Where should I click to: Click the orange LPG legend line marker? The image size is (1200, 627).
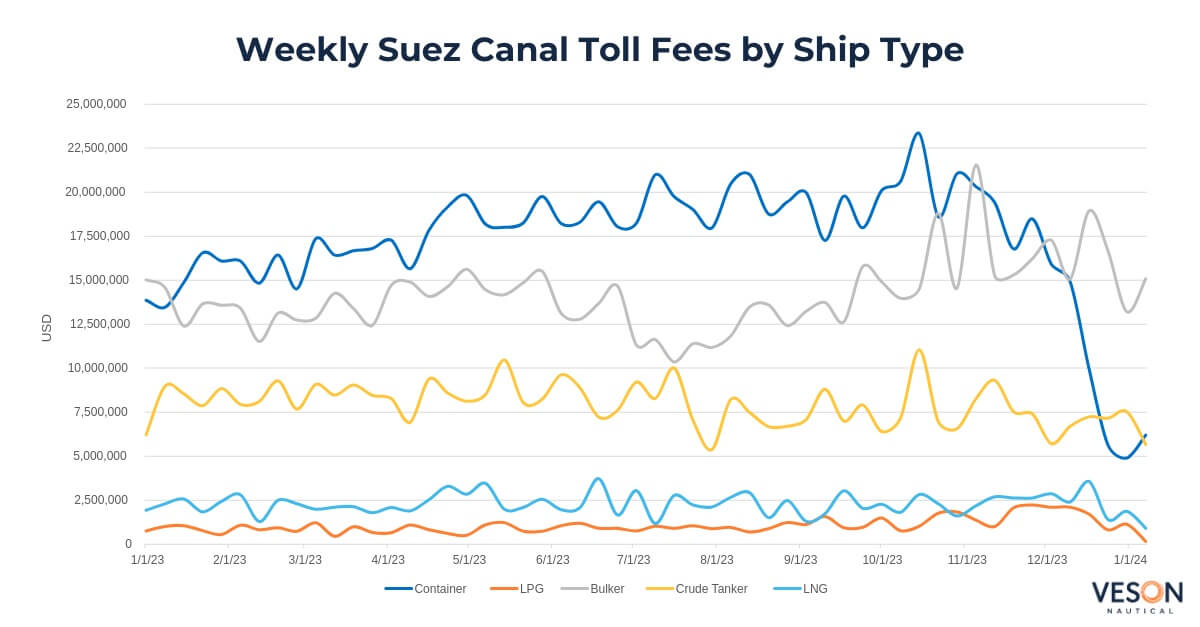click(503, 589)
